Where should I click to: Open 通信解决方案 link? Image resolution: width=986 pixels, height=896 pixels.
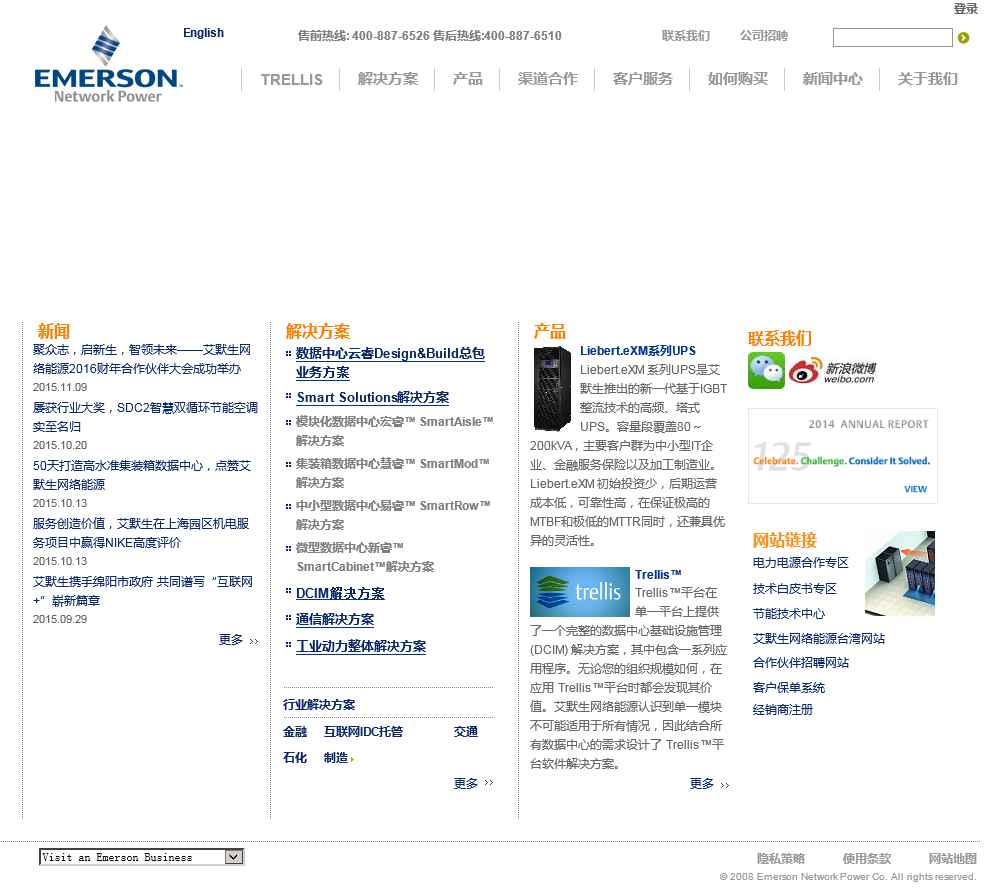(x=335, y=619)
